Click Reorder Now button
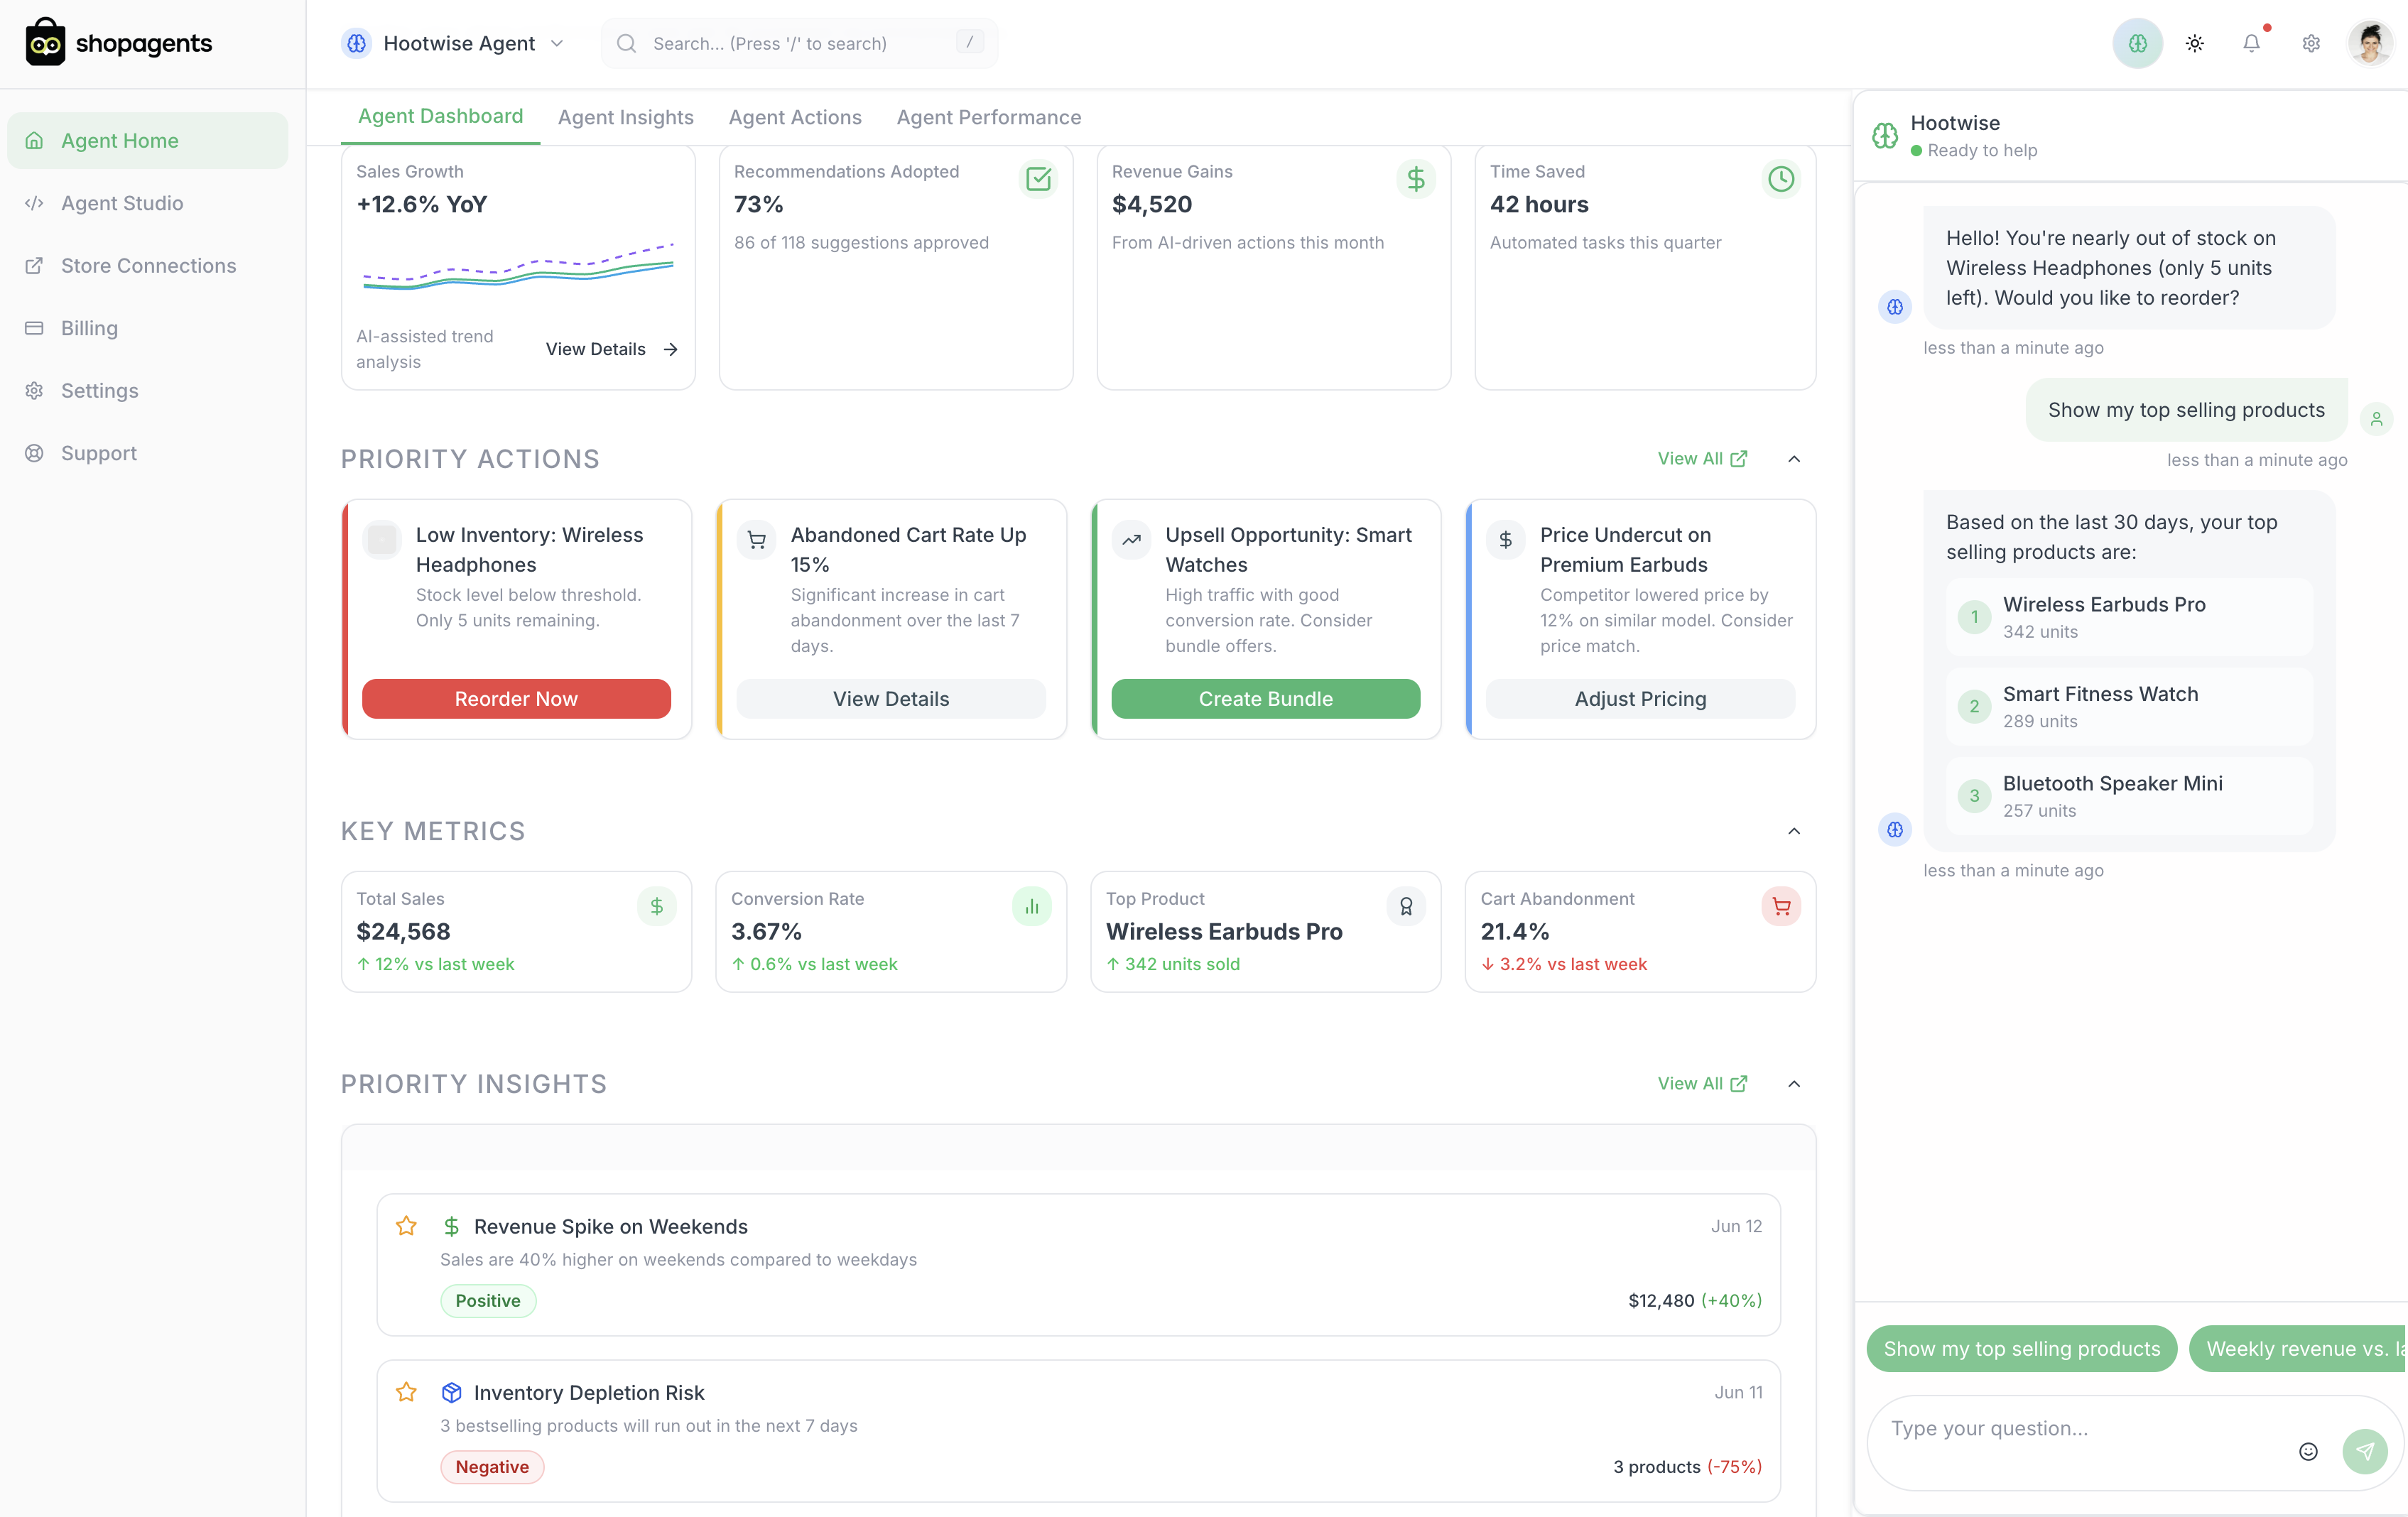Image resolution: width=2408 pixels, height=1517 pixels. point(516,699)
